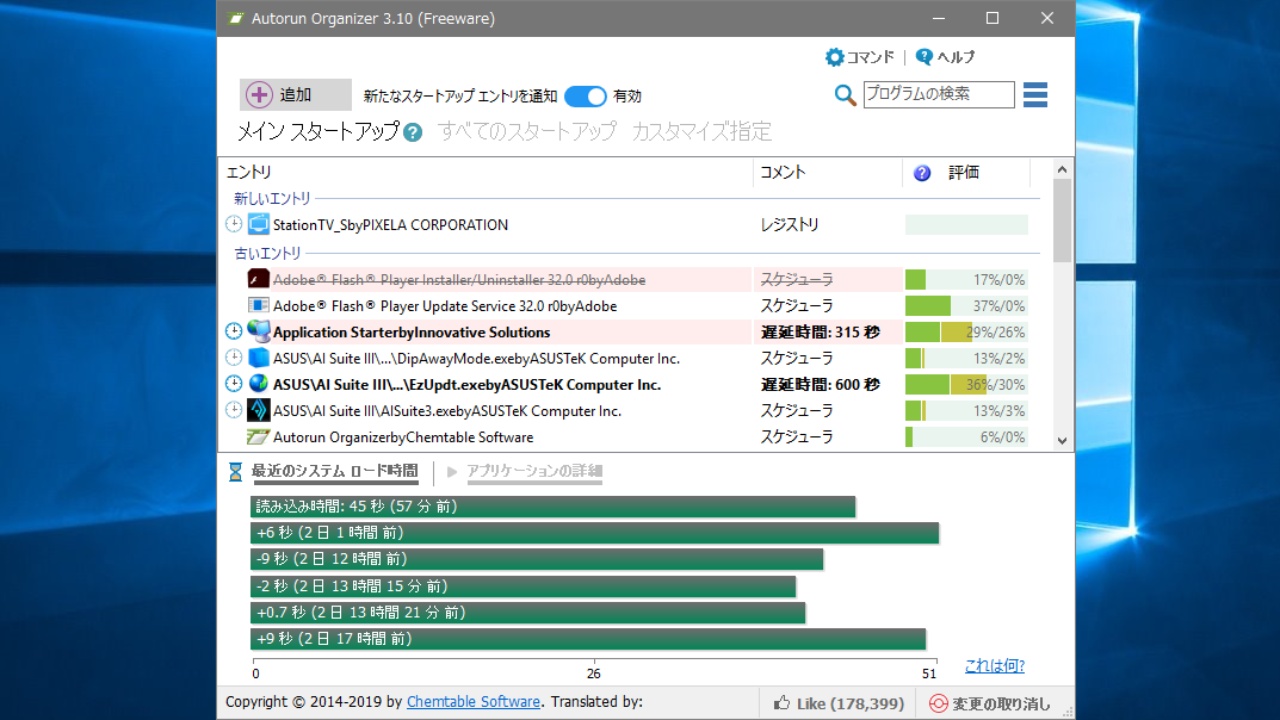Click the Adobe Flash Player Installer icon
Viewport: 1280px width, 720px height.
point(259,279)
